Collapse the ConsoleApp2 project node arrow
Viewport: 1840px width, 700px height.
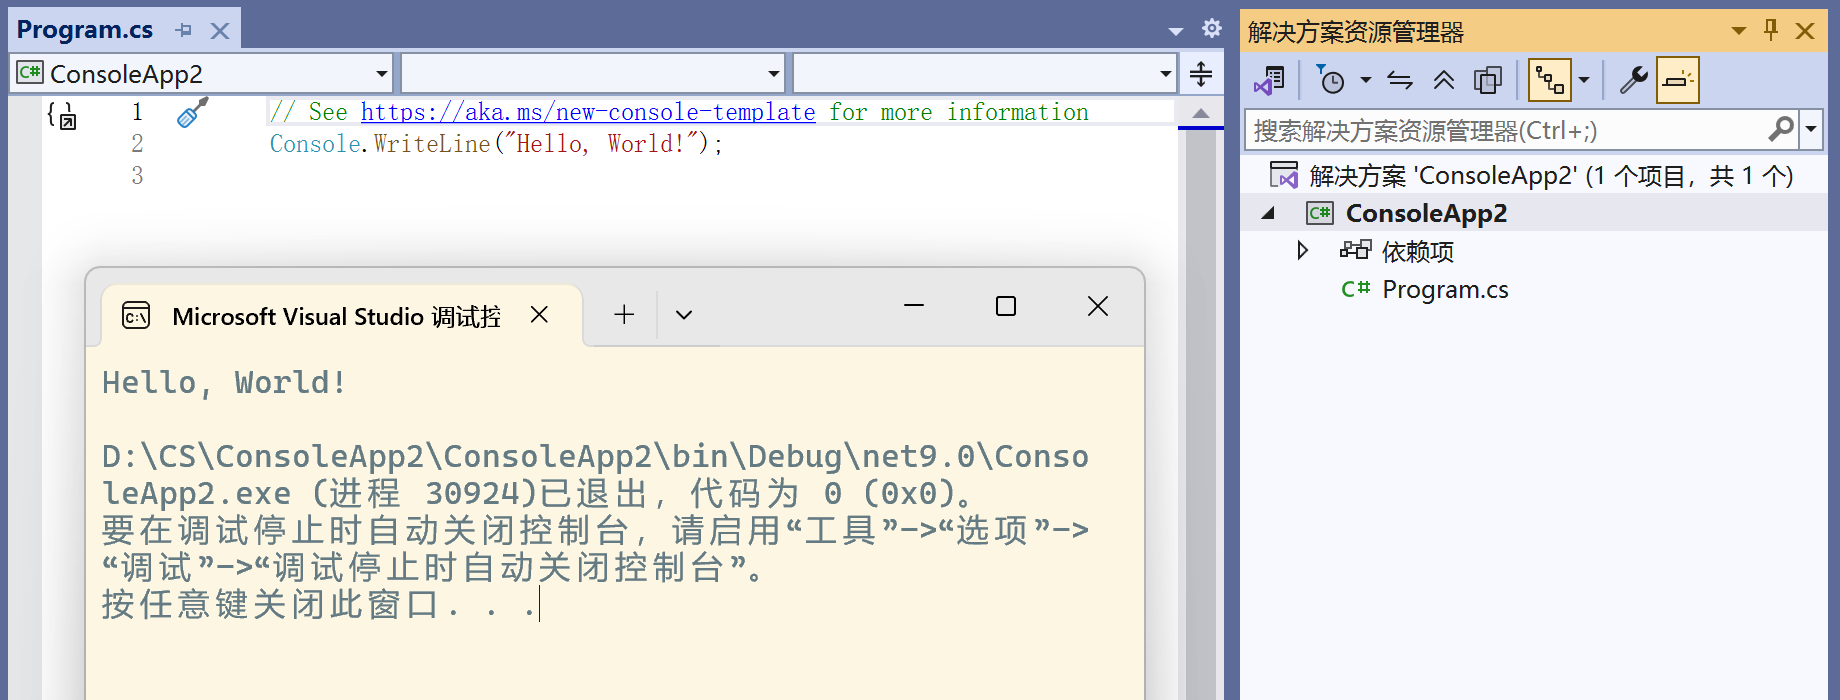tap(1268, 213)
